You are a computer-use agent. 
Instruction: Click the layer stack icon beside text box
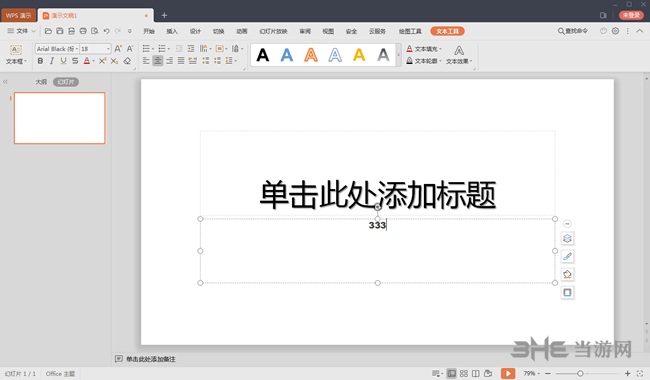click(568, 238)
